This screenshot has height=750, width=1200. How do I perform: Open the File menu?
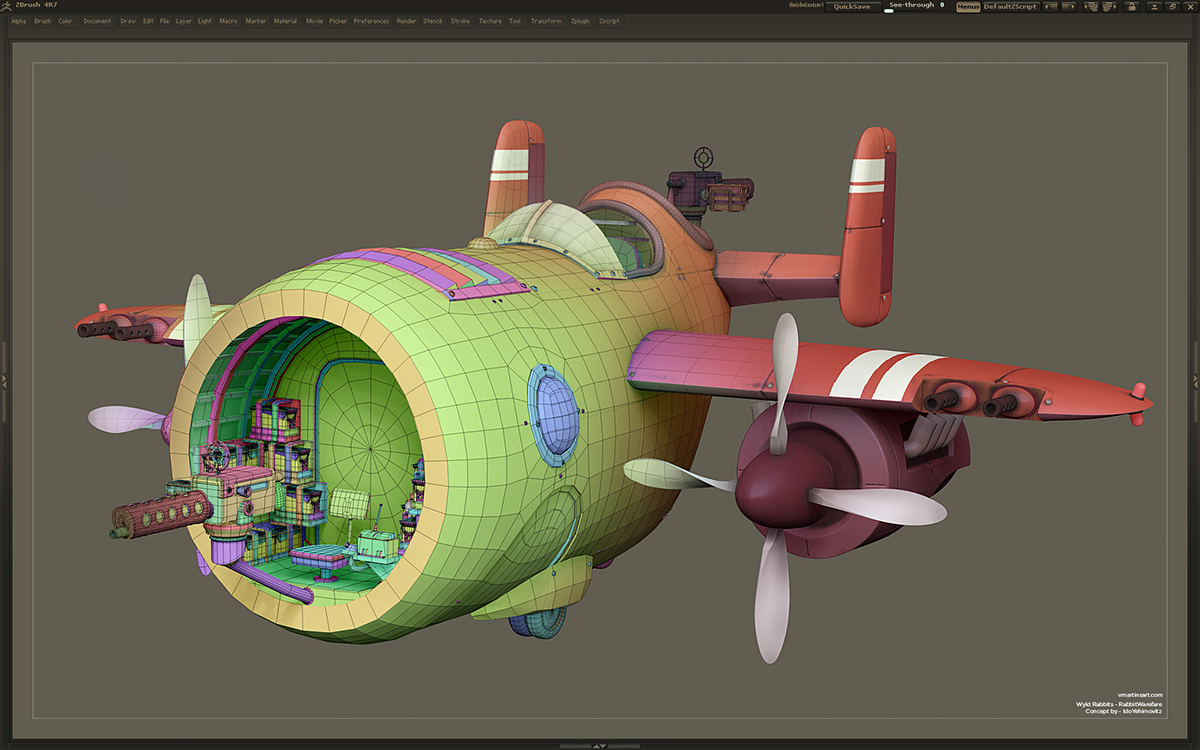[x=165, y=21]
